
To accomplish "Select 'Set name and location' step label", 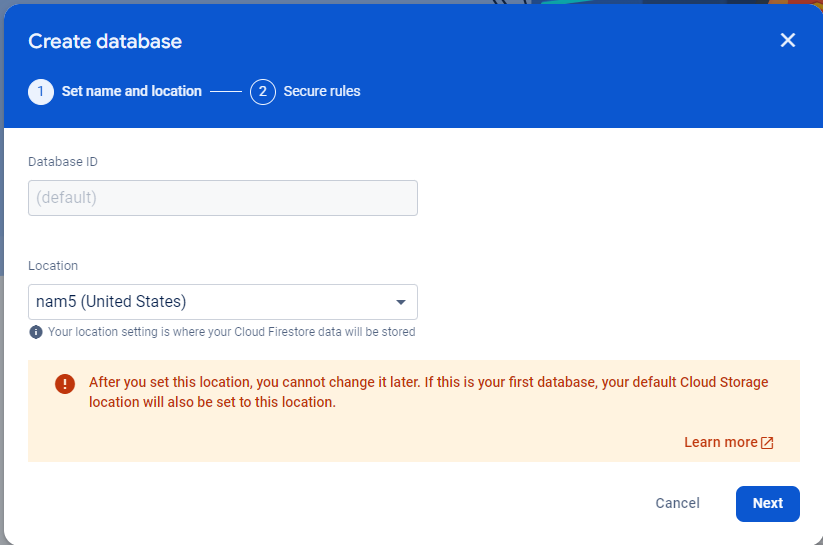I will 132,91.
